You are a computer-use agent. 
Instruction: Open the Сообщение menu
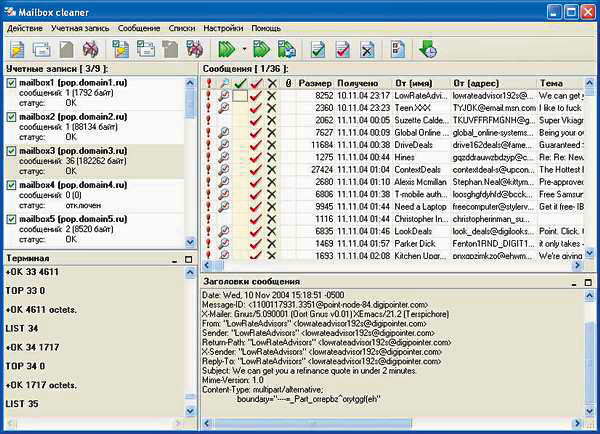point(139,28)
